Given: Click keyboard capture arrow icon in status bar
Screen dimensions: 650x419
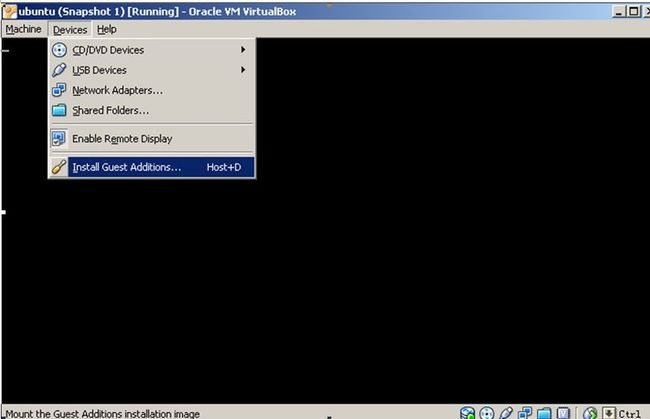Looking at the screenshot, I should (609, 413).
